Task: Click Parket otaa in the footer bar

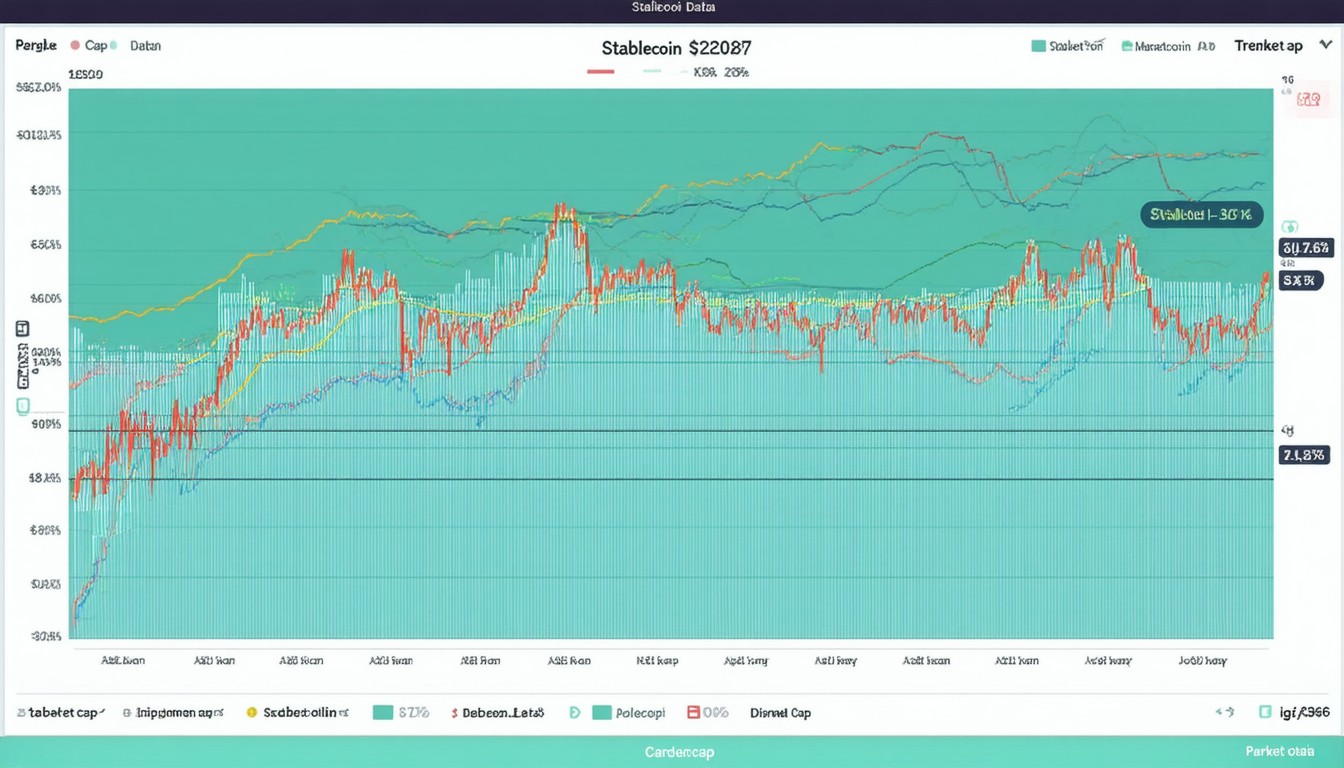Action: 1279,751
